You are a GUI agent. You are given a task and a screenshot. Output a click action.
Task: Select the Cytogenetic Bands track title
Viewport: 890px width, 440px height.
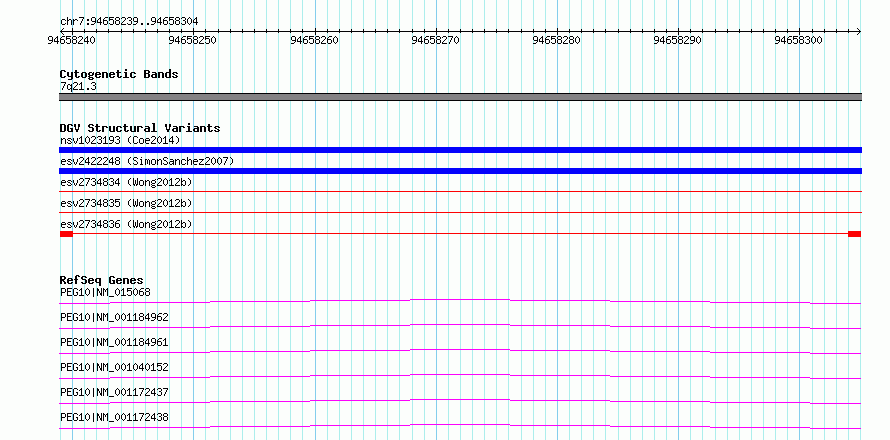coord(119,74)
